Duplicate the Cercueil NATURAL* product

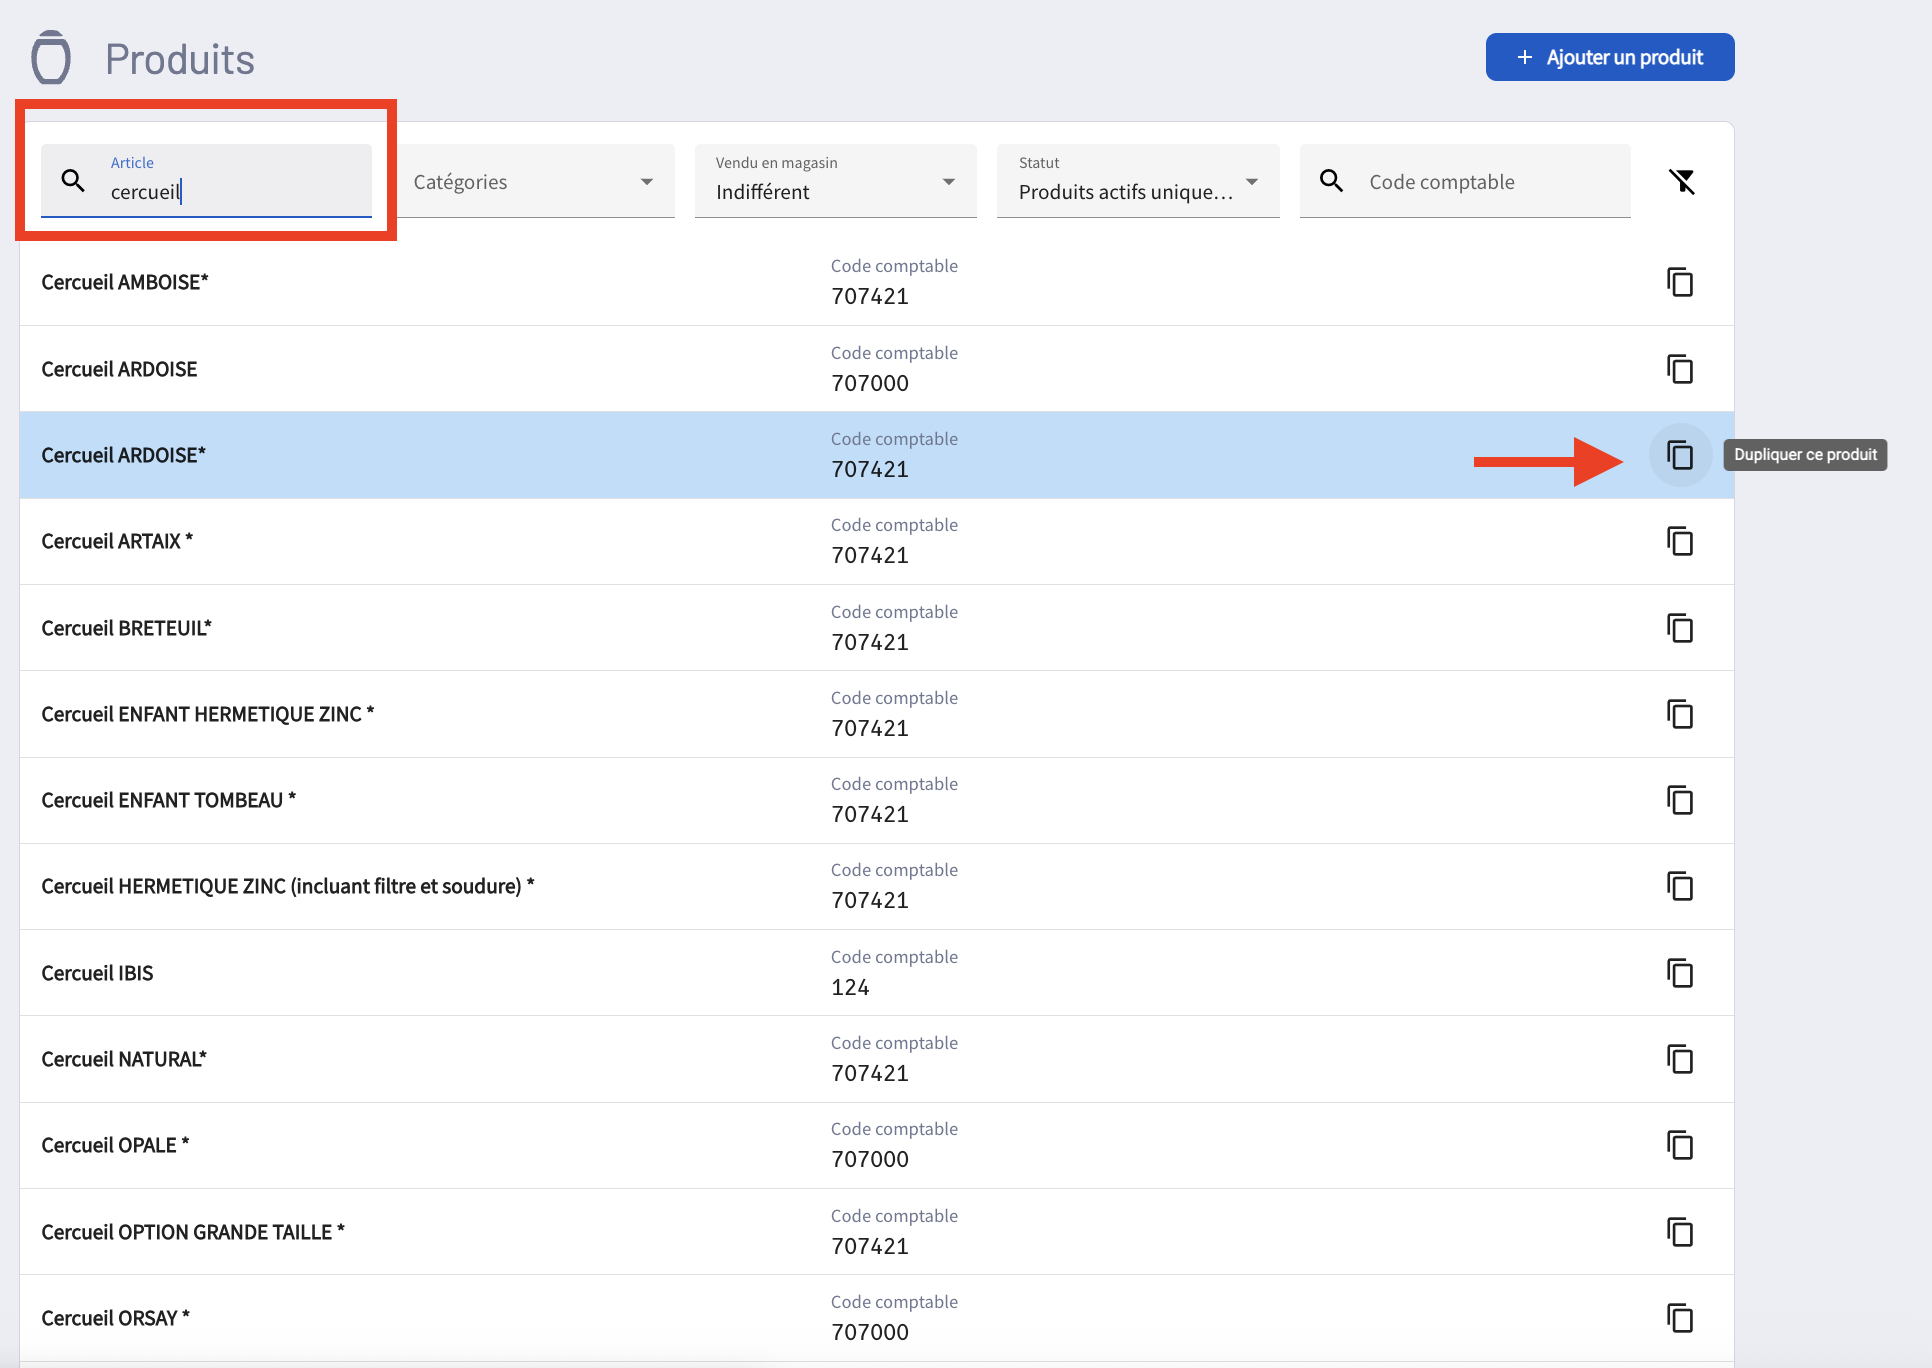(1680, 1059)
